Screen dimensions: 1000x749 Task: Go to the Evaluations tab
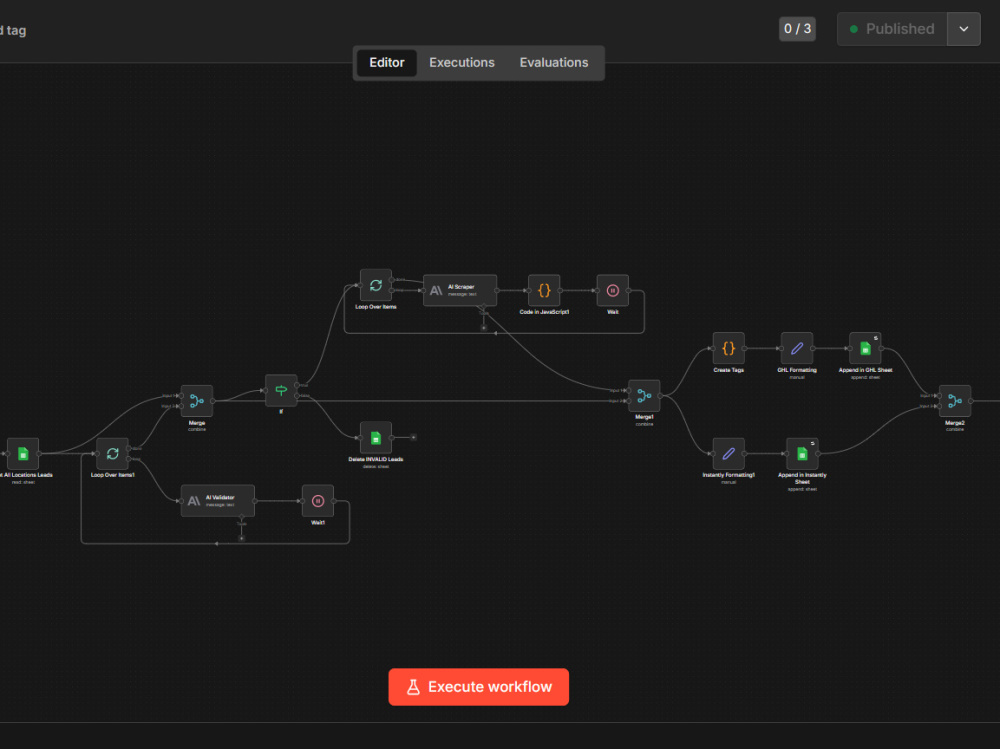tap(554, 63)
